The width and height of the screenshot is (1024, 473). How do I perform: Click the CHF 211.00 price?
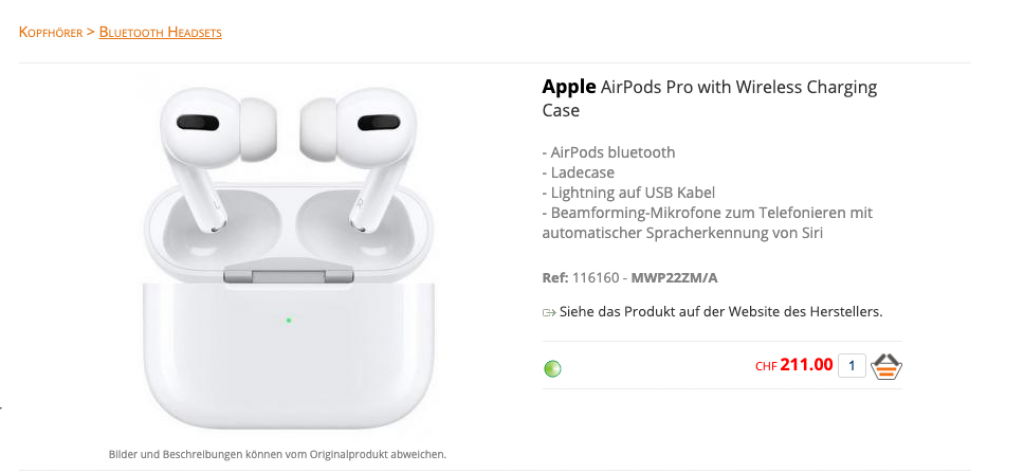pyautogui.click(x=793, y=365)
